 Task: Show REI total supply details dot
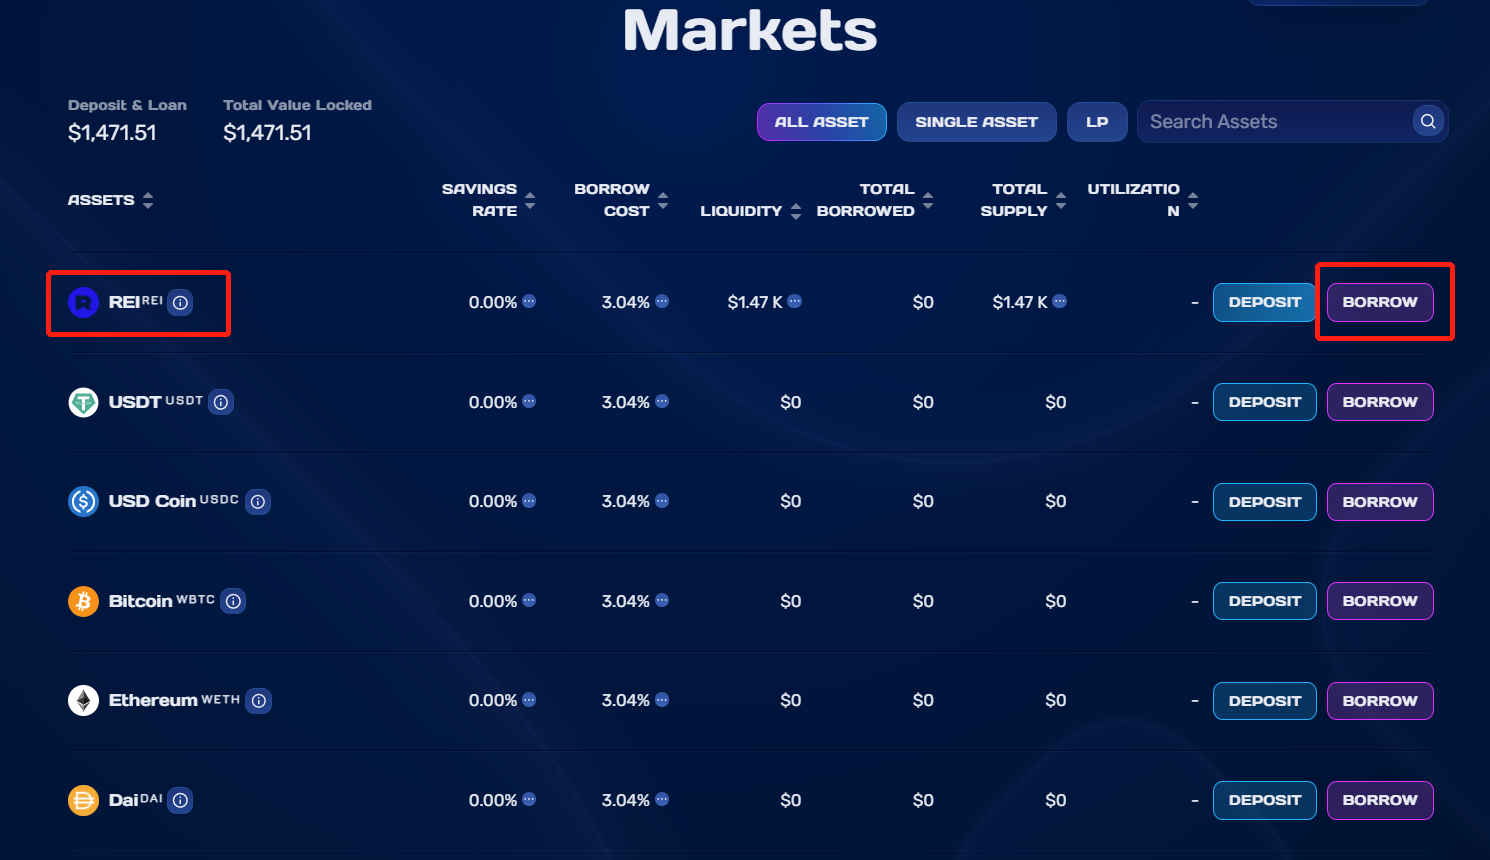(1059, 301)
